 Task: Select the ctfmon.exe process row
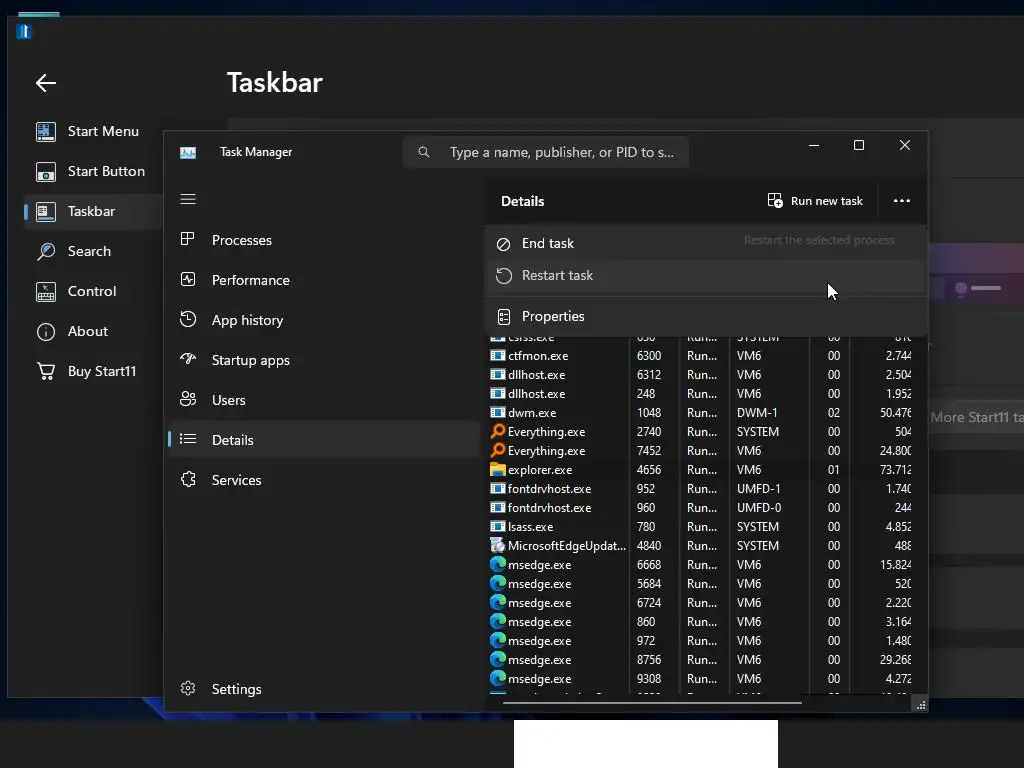pyautogui.click(x=700, y=356)
